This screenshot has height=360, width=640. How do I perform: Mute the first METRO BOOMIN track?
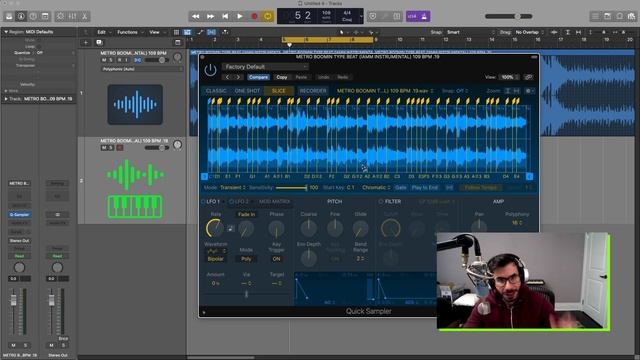click(104, 60)
